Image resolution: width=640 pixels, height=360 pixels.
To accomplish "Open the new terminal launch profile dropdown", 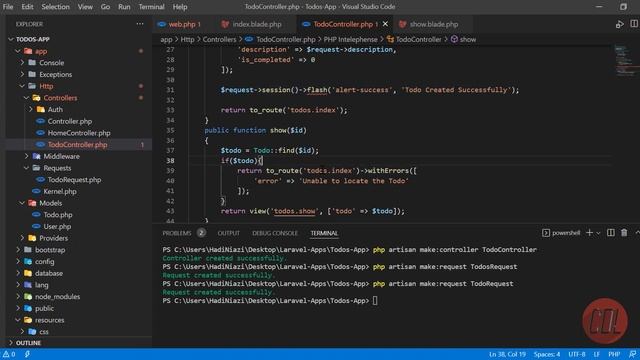I will [x=598, y=233].
